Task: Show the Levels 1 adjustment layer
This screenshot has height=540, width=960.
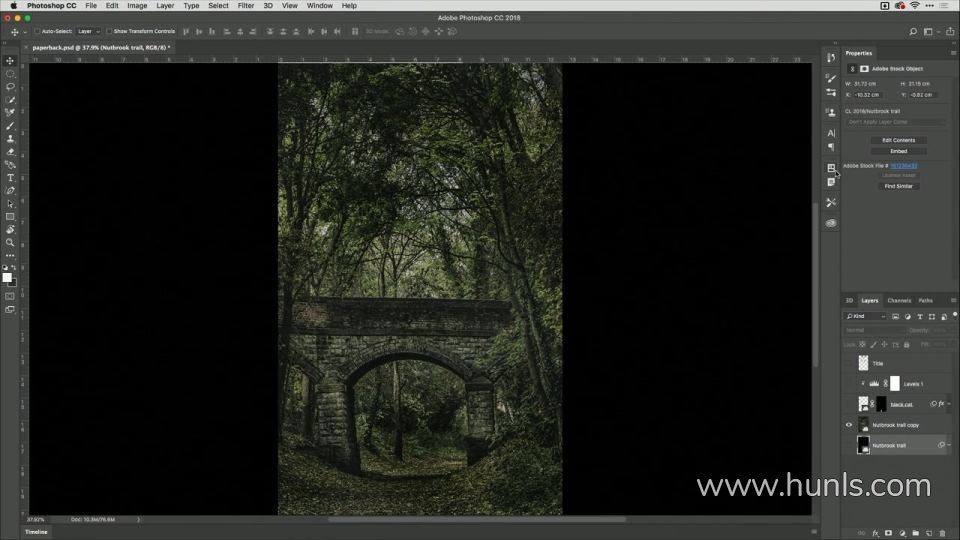Action: coord(849,384)
